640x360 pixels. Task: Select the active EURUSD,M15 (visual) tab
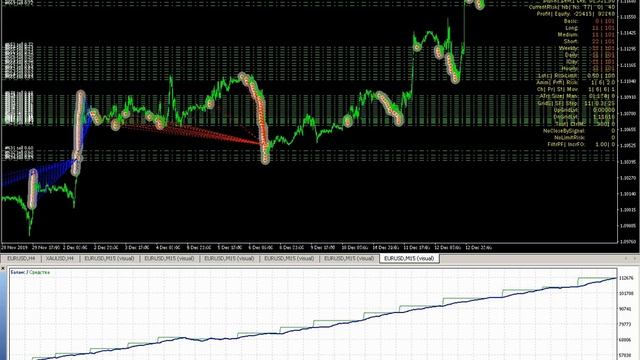pos(409,258)
